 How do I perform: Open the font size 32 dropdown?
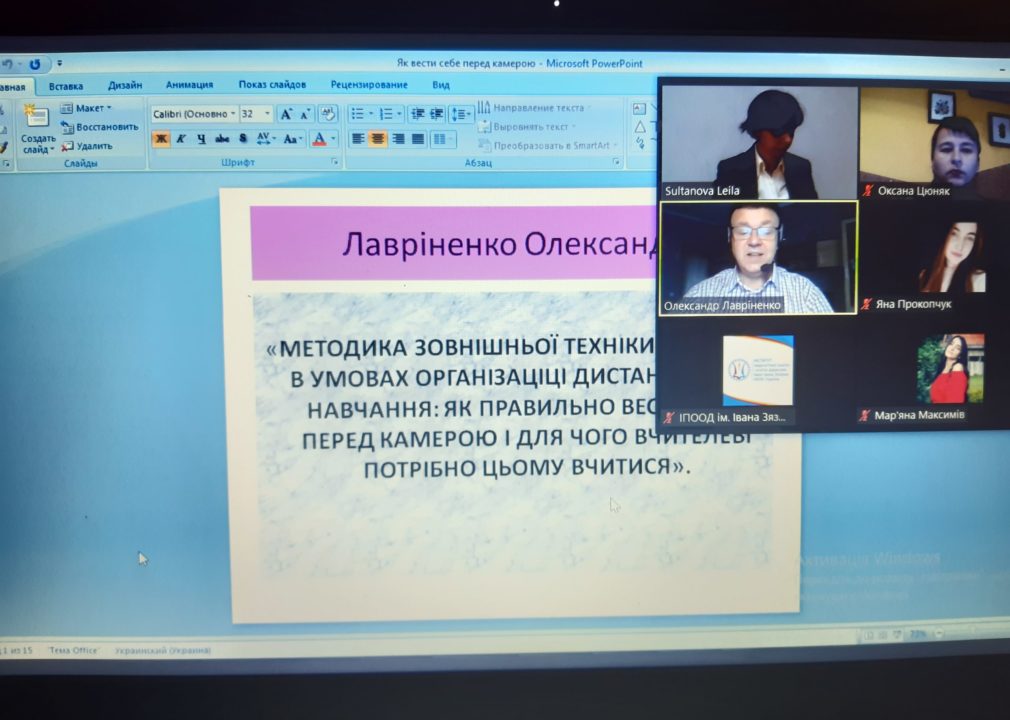[x=256, y=114]
